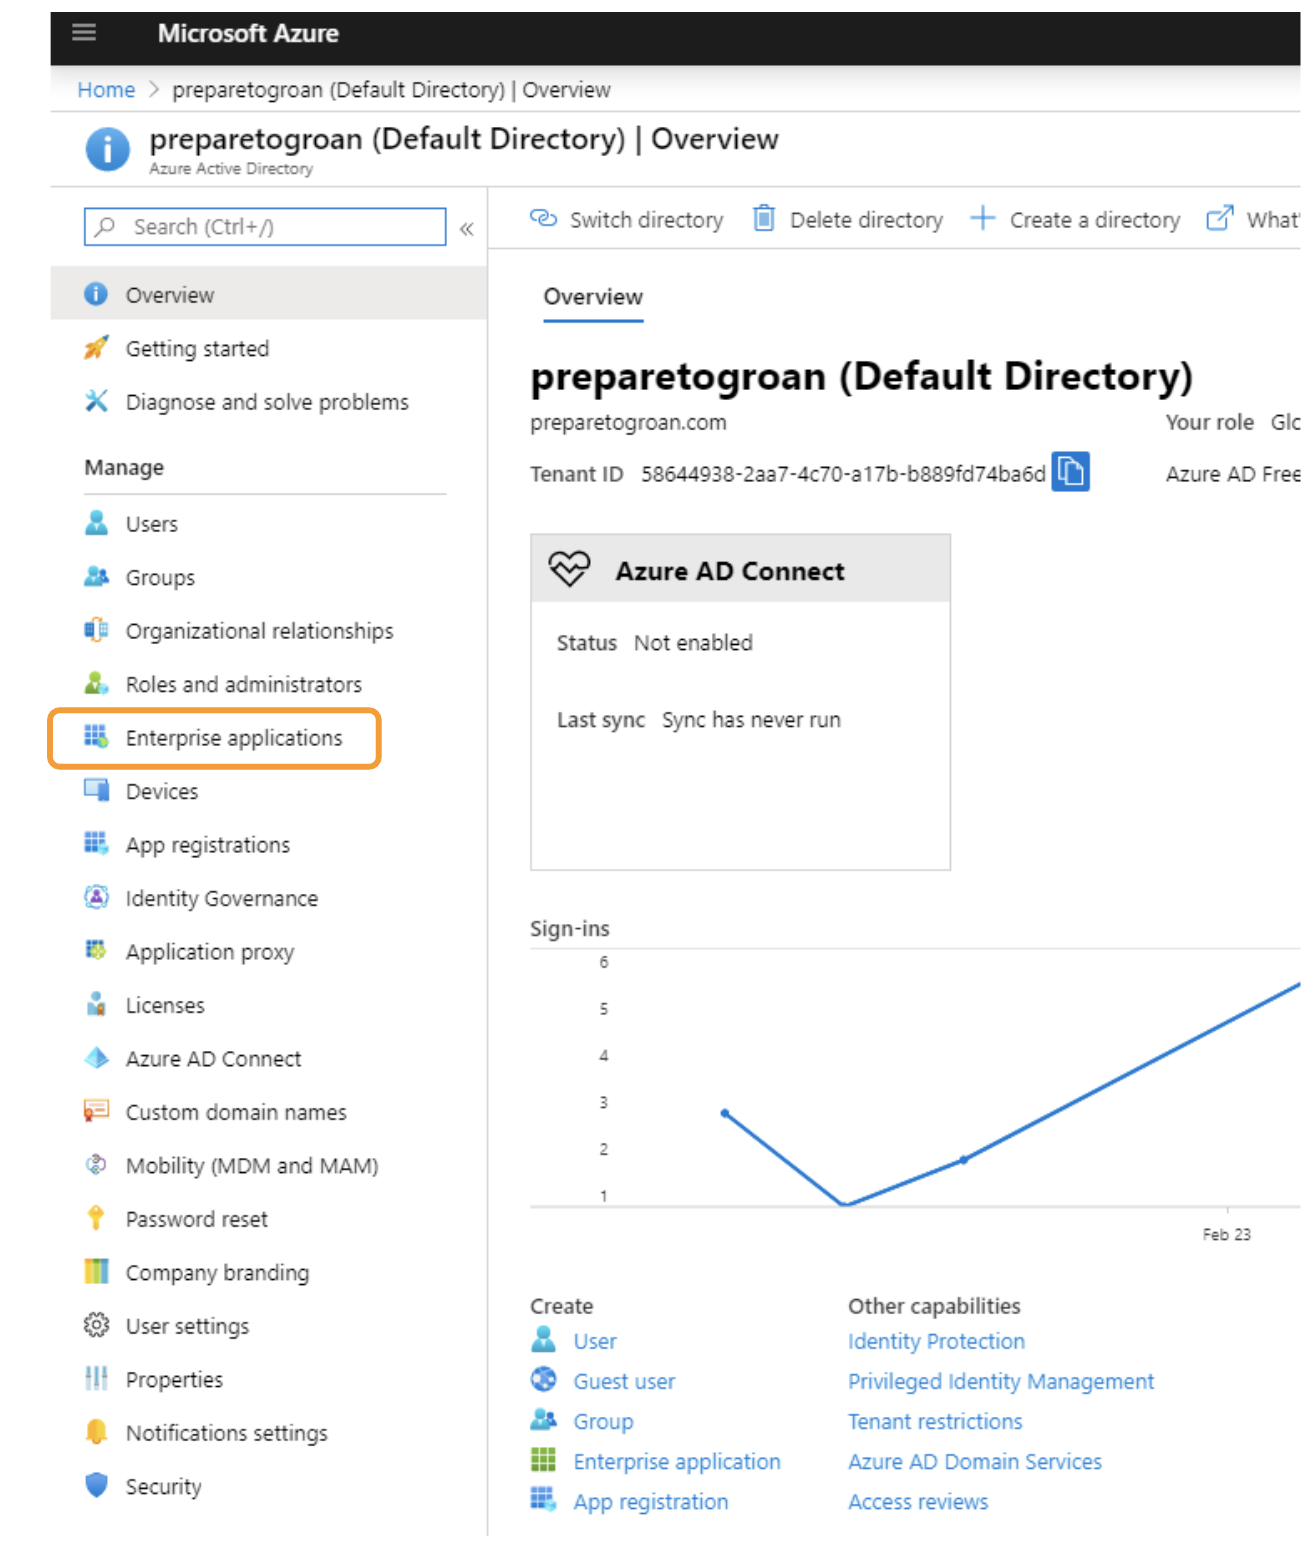1312x1560 pixels.
Task: Click Delete directory in toolbar
Action: (x=848, y=219)
